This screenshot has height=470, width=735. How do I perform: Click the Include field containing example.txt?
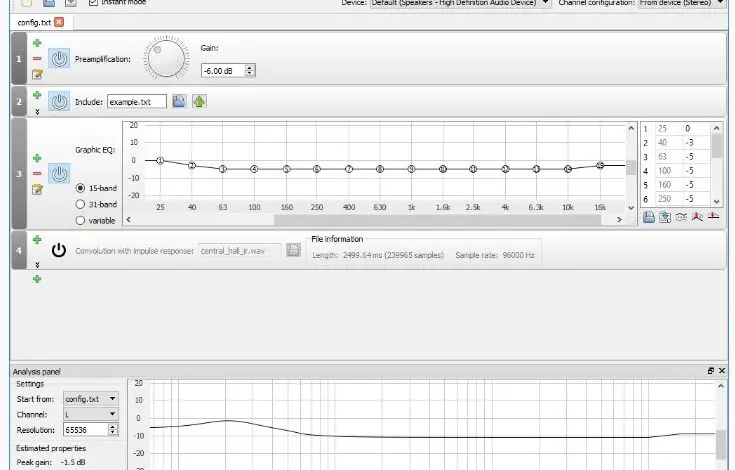pos(136,102)
